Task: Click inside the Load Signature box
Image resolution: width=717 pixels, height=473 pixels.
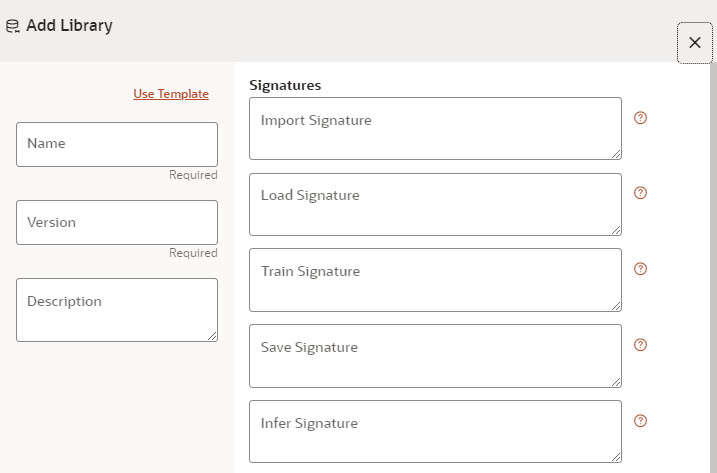Action: [435, 204]
